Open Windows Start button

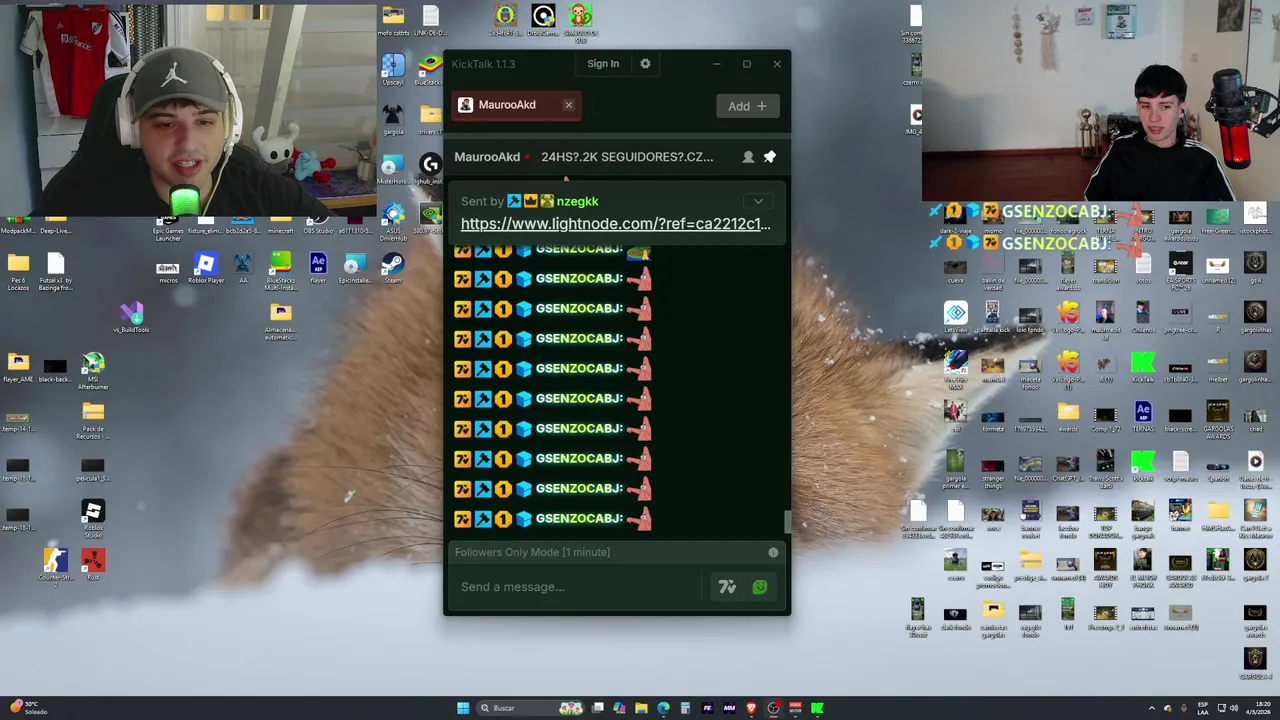point(463,708)
